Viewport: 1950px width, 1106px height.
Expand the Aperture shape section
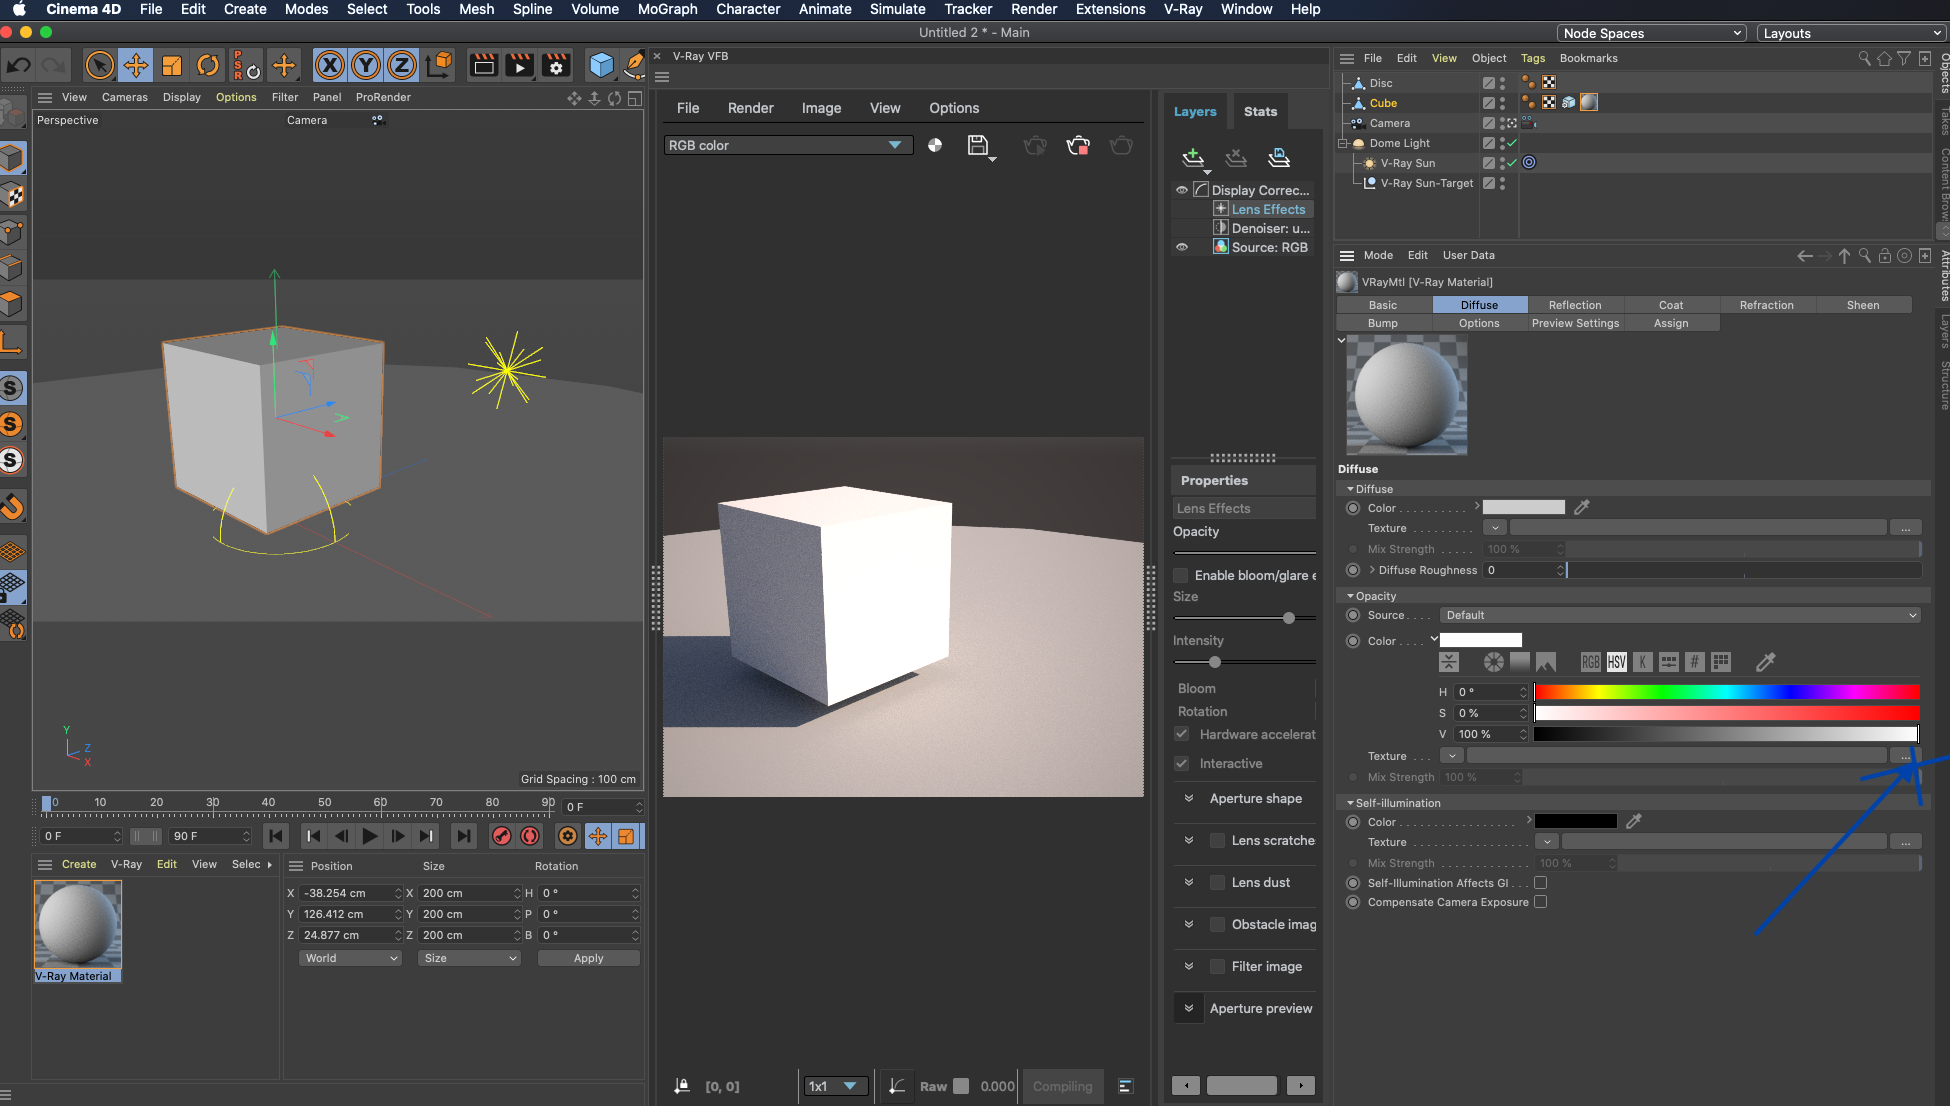click(x=1189, y=798)
